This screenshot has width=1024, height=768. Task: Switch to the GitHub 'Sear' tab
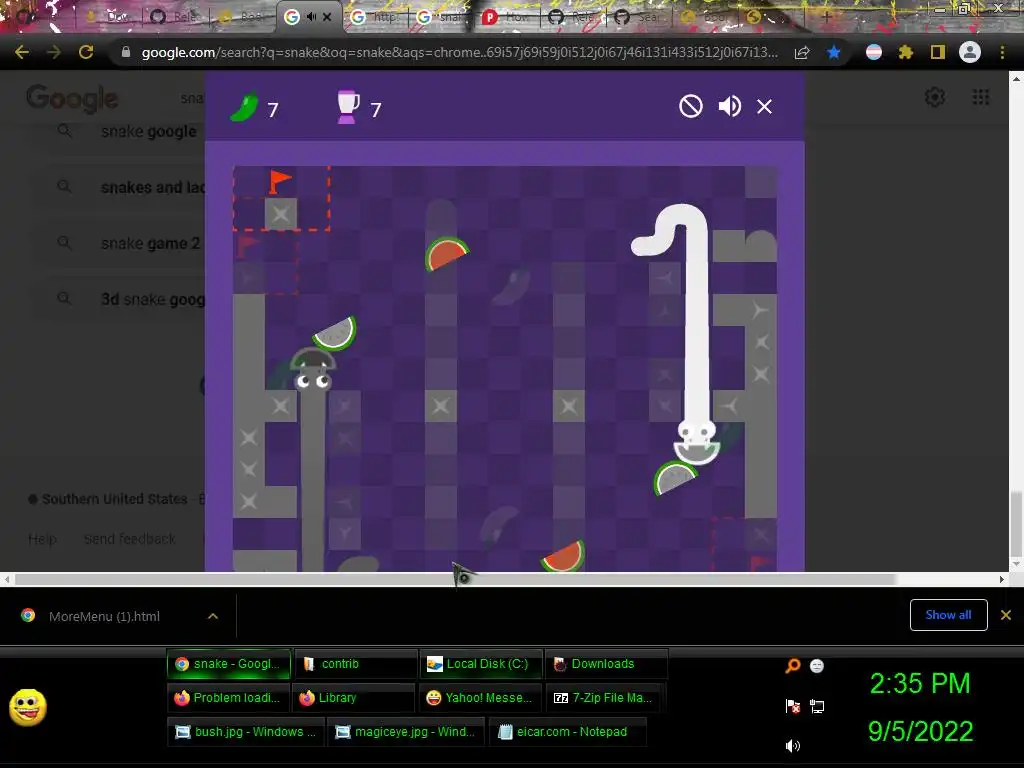[x=638, y=17]
